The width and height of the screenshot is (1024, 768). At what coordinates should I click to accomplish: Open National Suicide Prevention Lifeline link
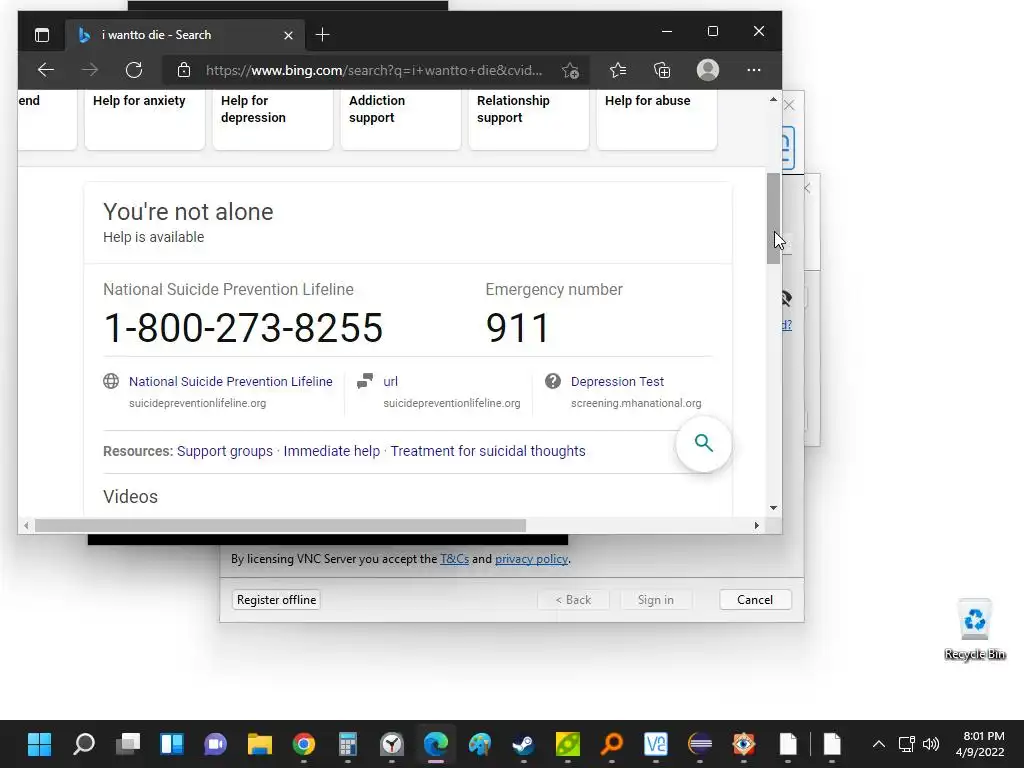tap(231, 381)
